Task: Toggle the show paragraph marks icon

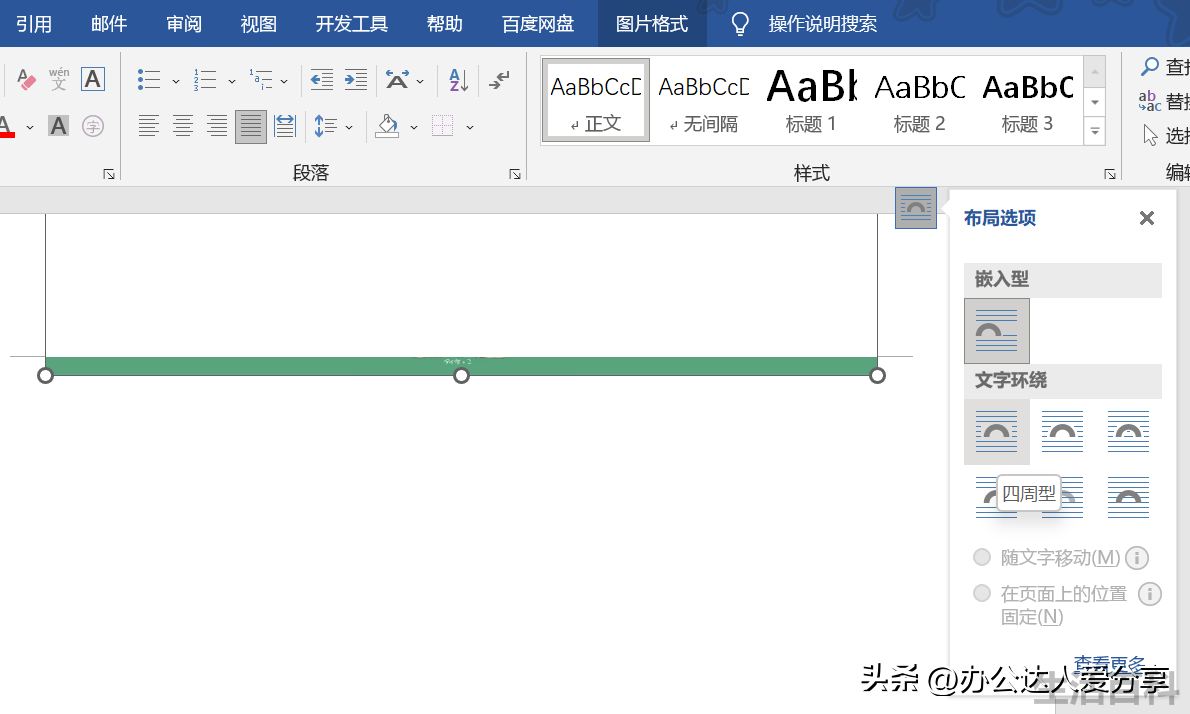Action: pyautogui.click(x=499, y=79)
